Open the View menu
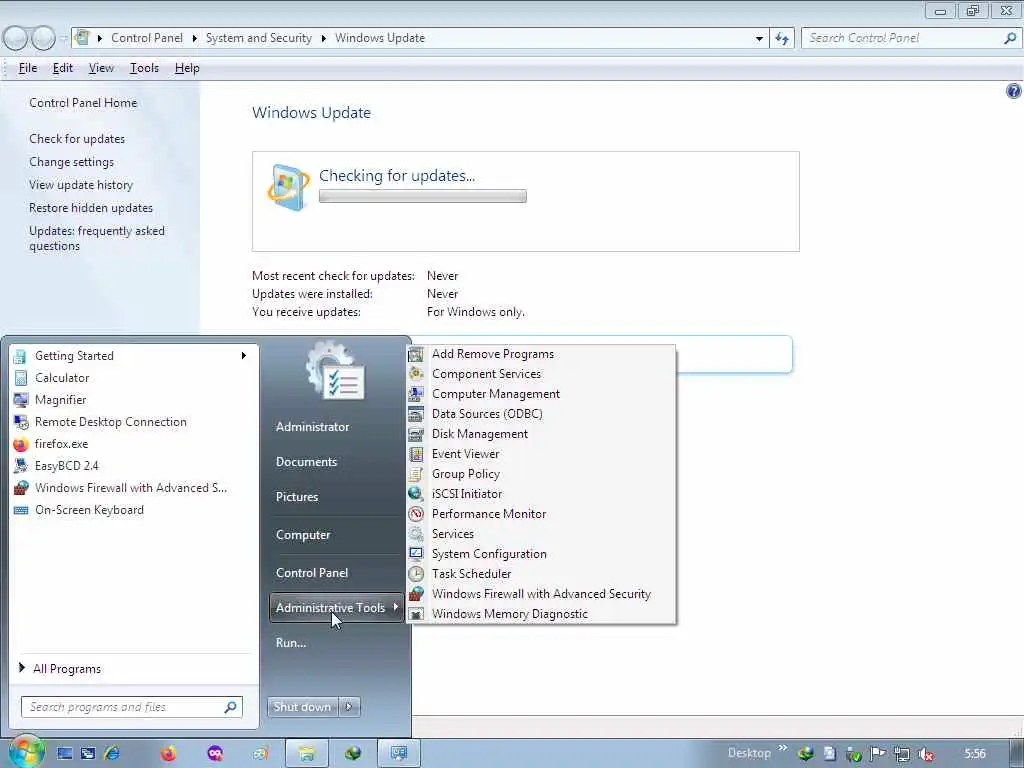Screen dimensions: 1024x768 pos(101,68)
